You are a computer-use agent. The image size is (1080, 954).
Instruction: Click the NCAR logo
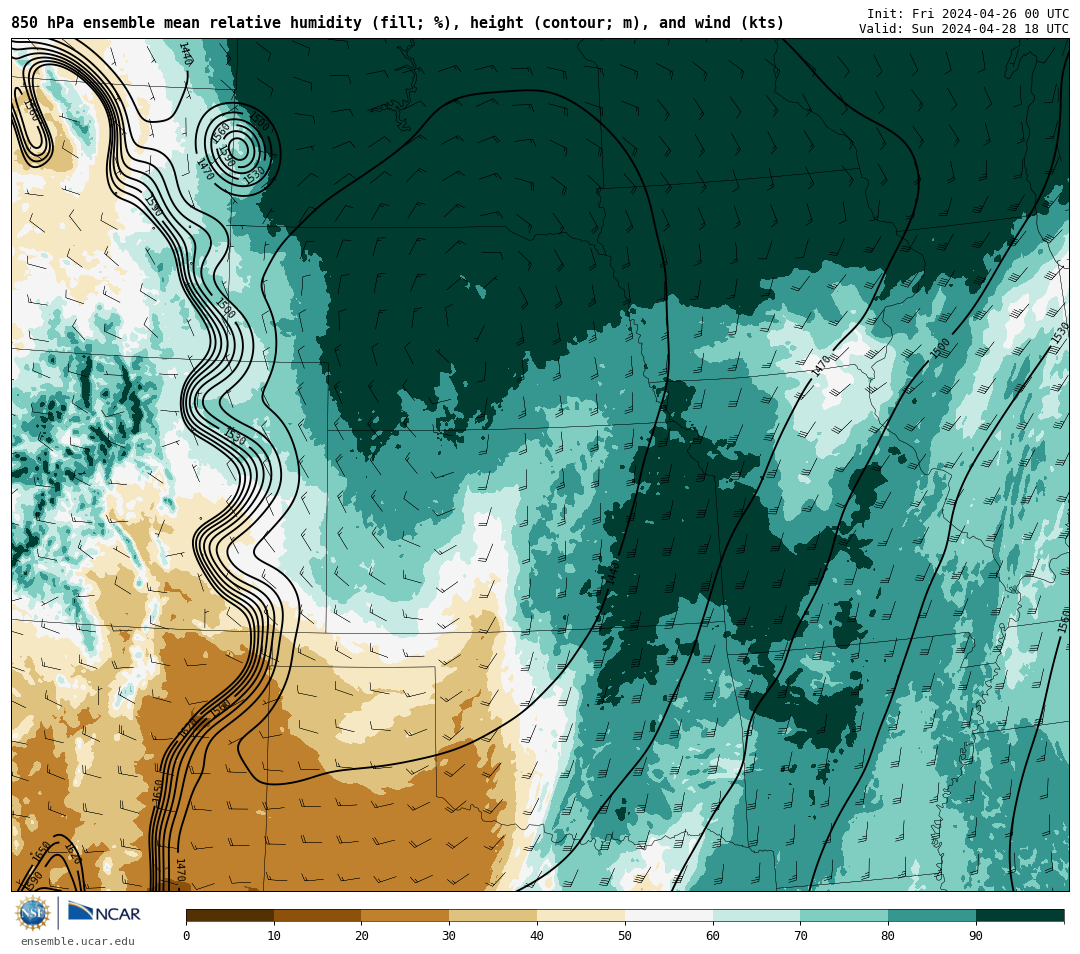click(x=104, y=913)
